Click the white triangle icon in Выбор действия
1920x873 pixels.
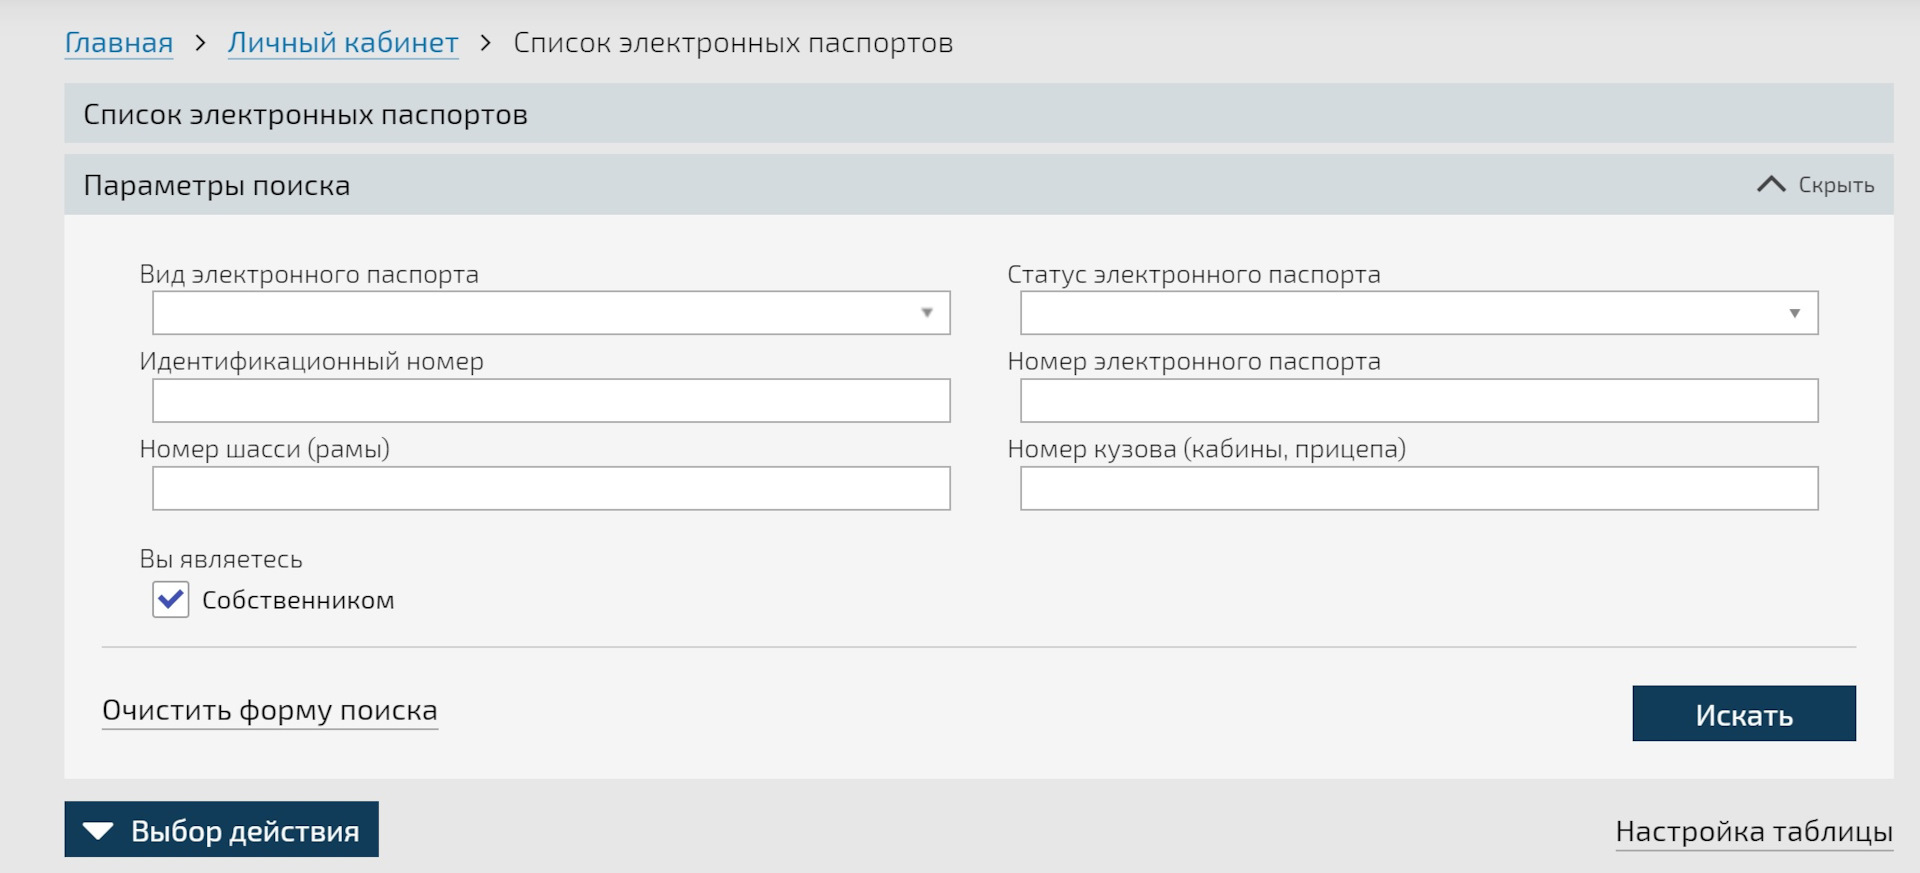pyautogui.click(x=98, y=831)
